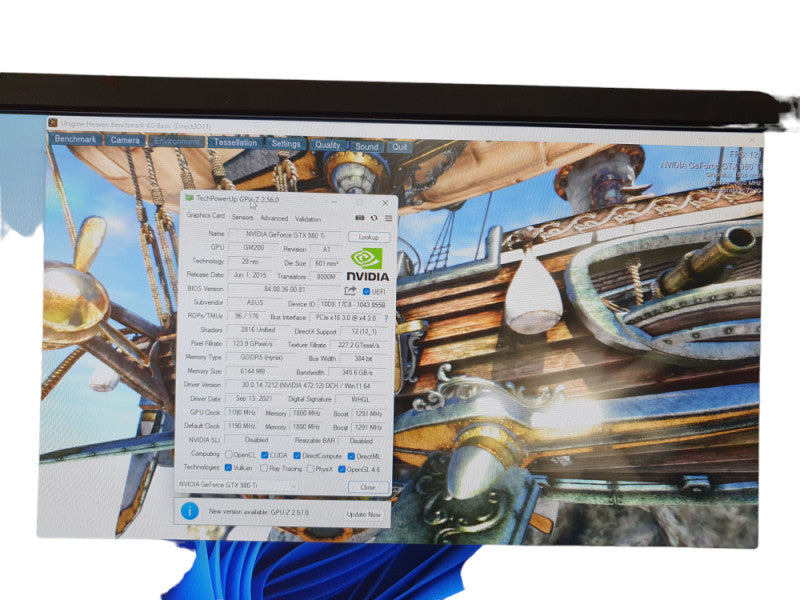This screenshot has width=800, height=600.
Task: Open the Camera menu in Heaven
Action: click(125, 140)
